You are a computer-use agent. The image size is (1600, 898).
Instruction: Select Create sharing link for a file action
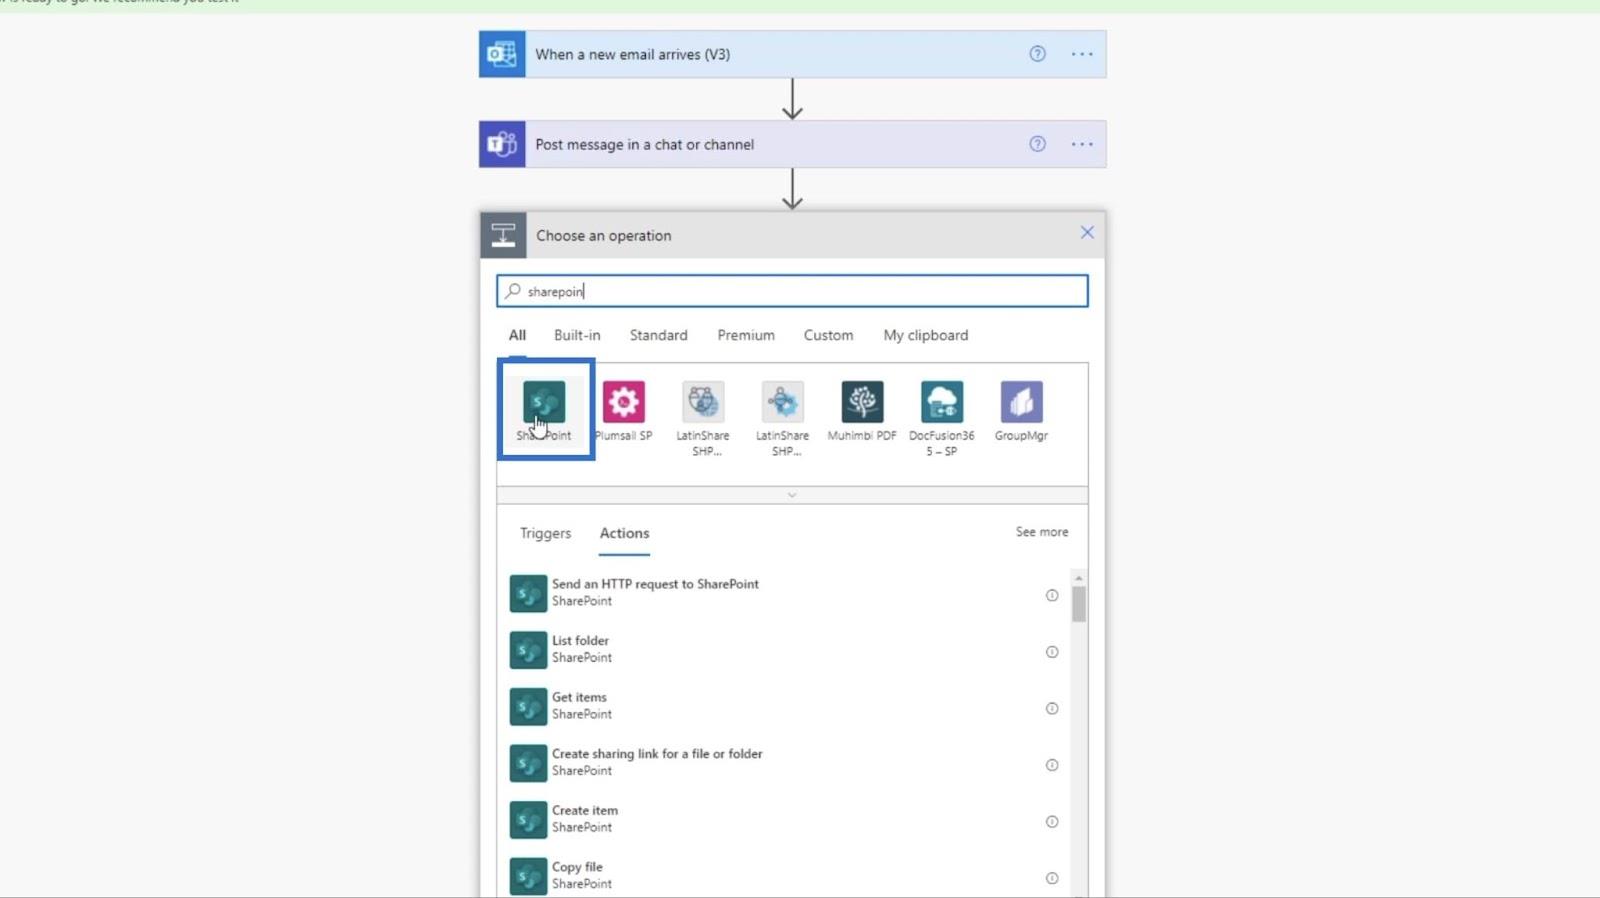785,763
